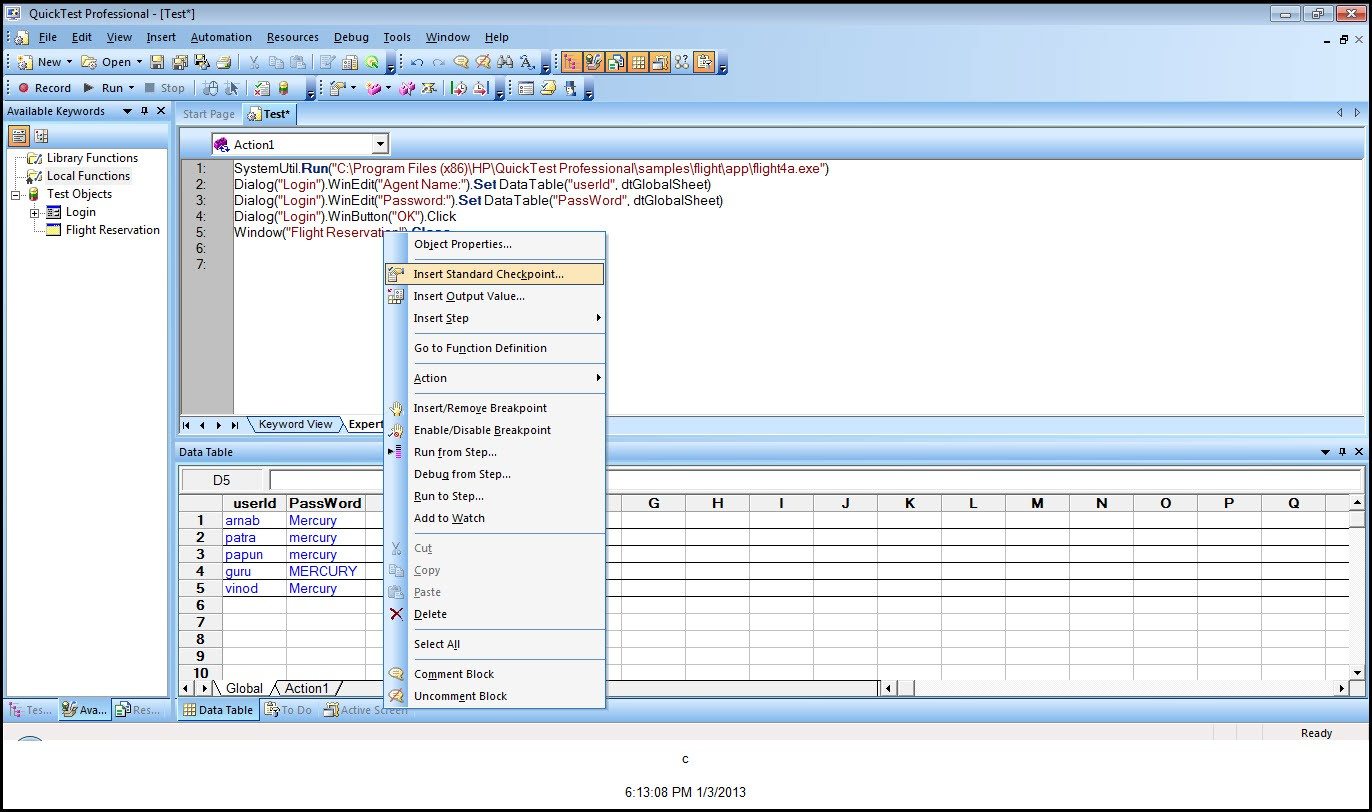Viewport: 1372px width, 812px height.
Task: Open Object Repository via the barrel toolbar icon
Action: (283, 88)
